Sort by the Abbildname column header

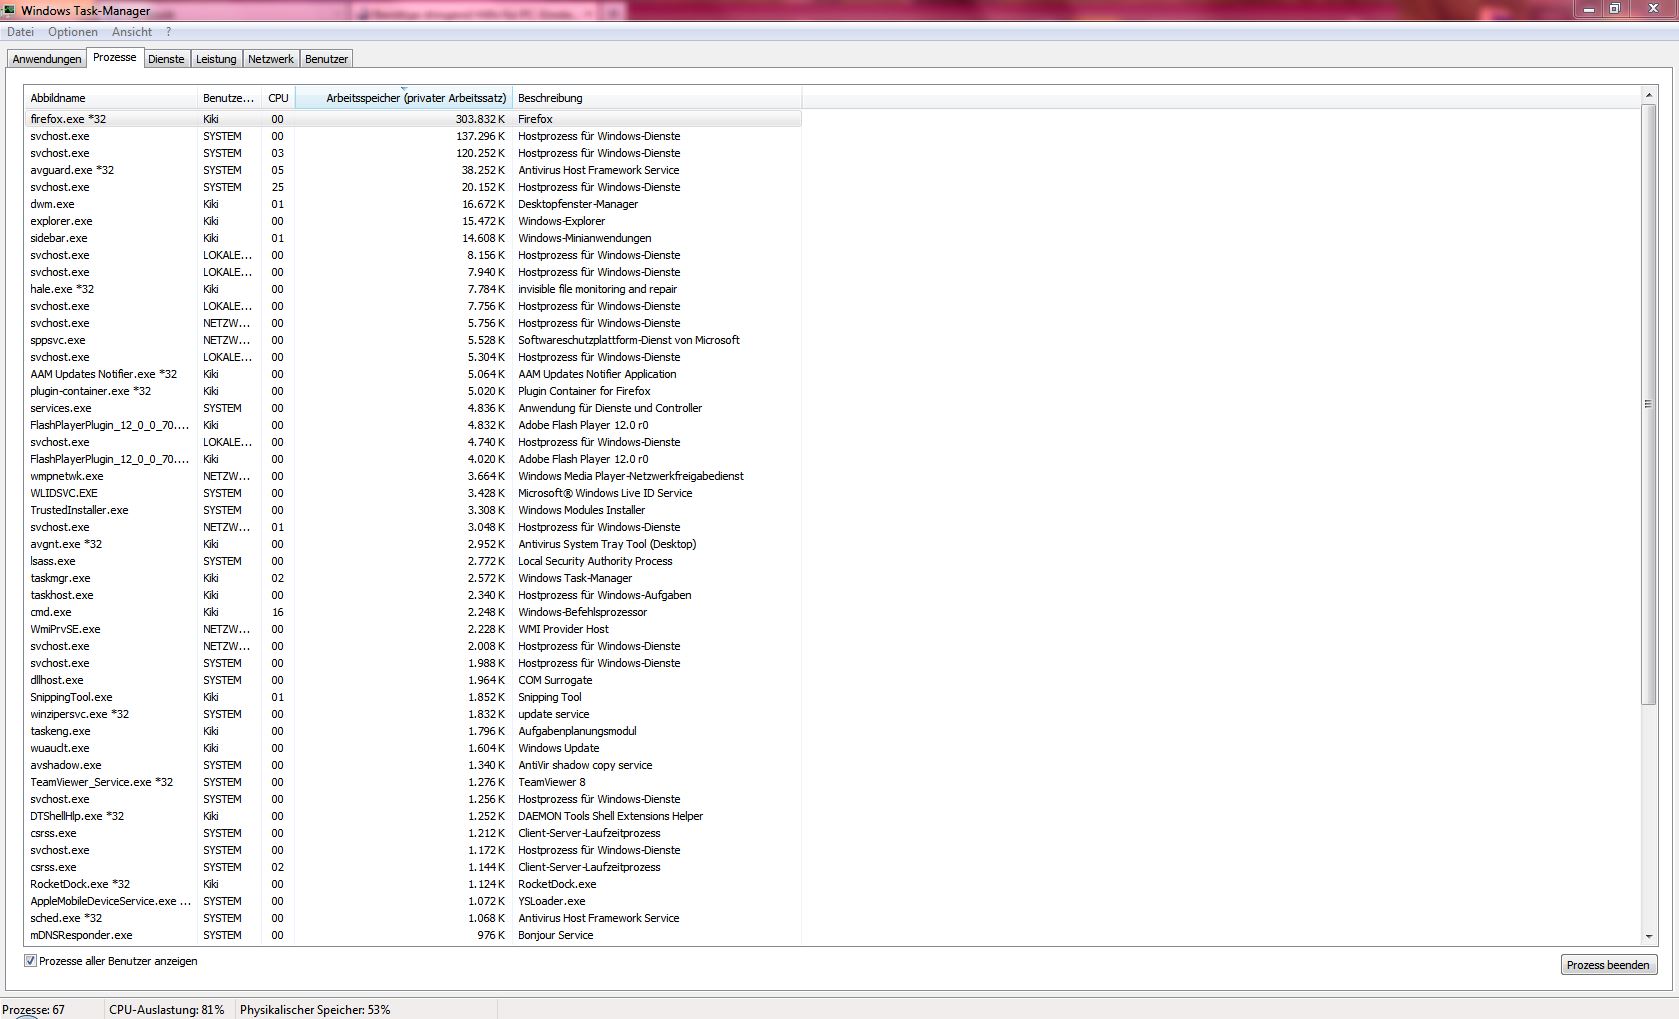click(x=110, y=98)
